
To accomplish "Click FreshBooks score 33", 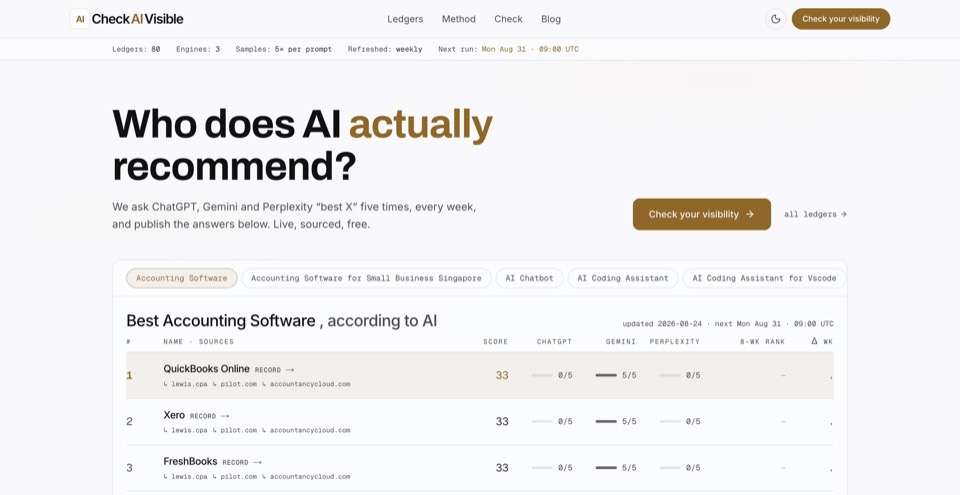I will [x=502, y=468].
